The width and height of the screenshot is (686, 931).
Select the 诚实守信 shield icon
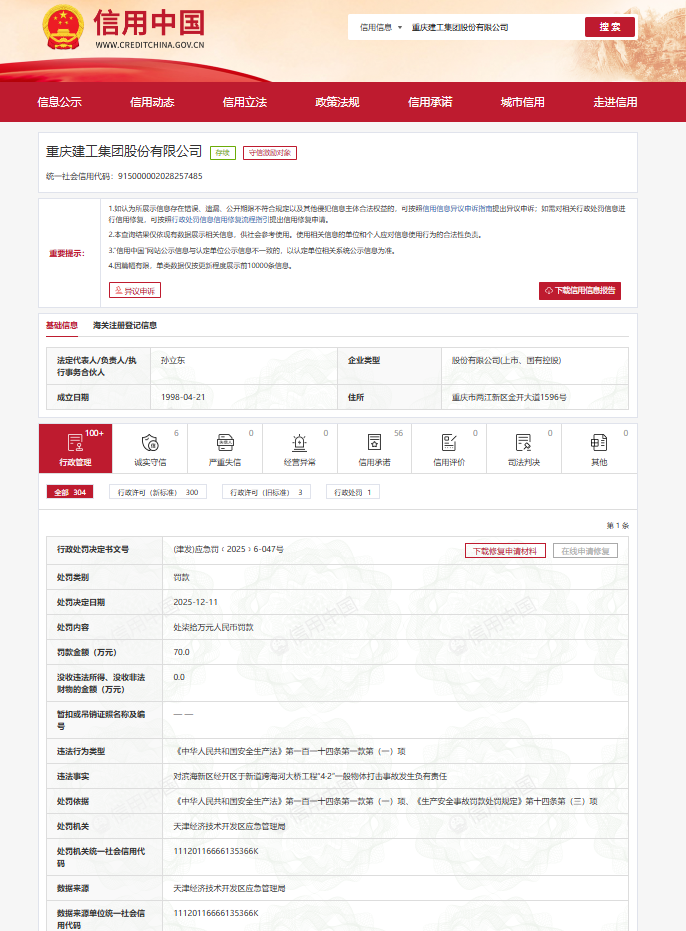click(150, 443)
